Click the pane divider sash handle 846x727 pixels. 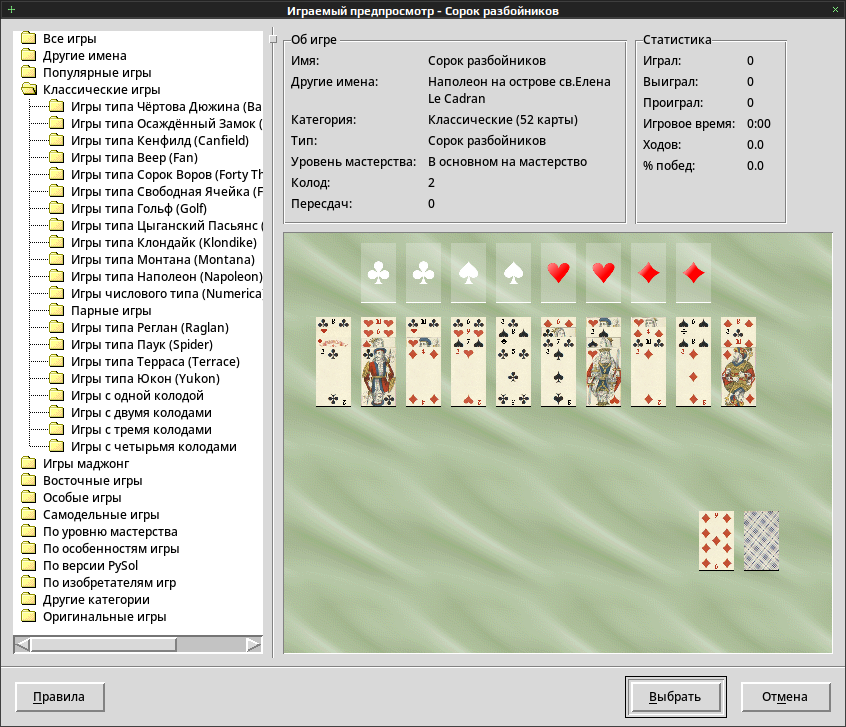point(273,39)
